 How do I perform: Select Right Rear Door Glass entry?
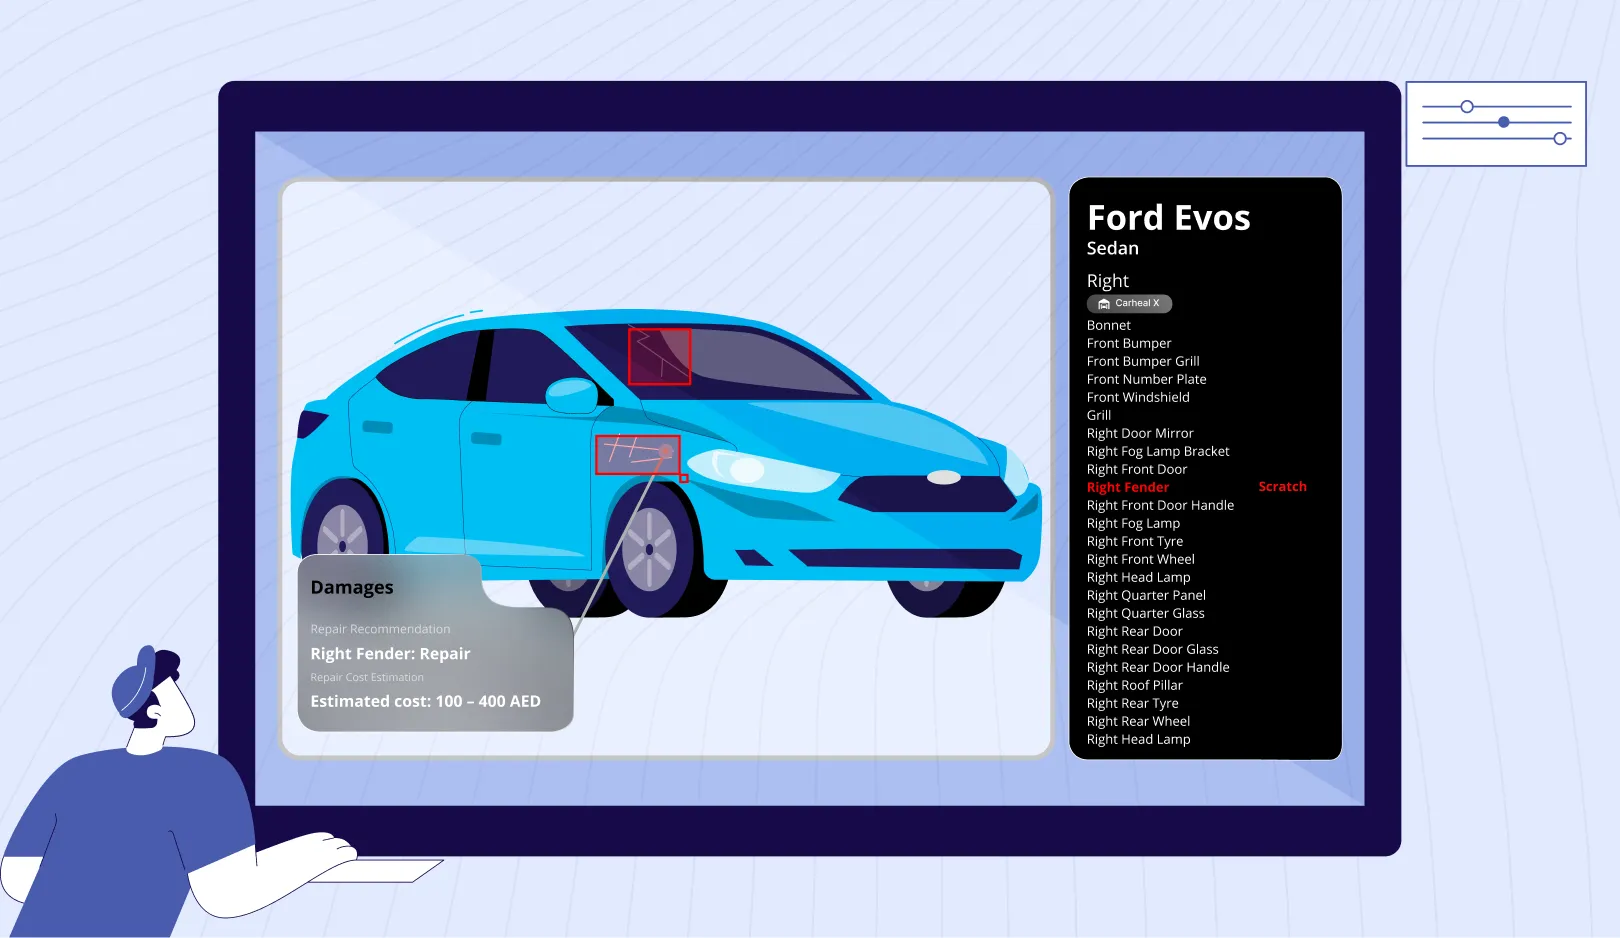1153,649
